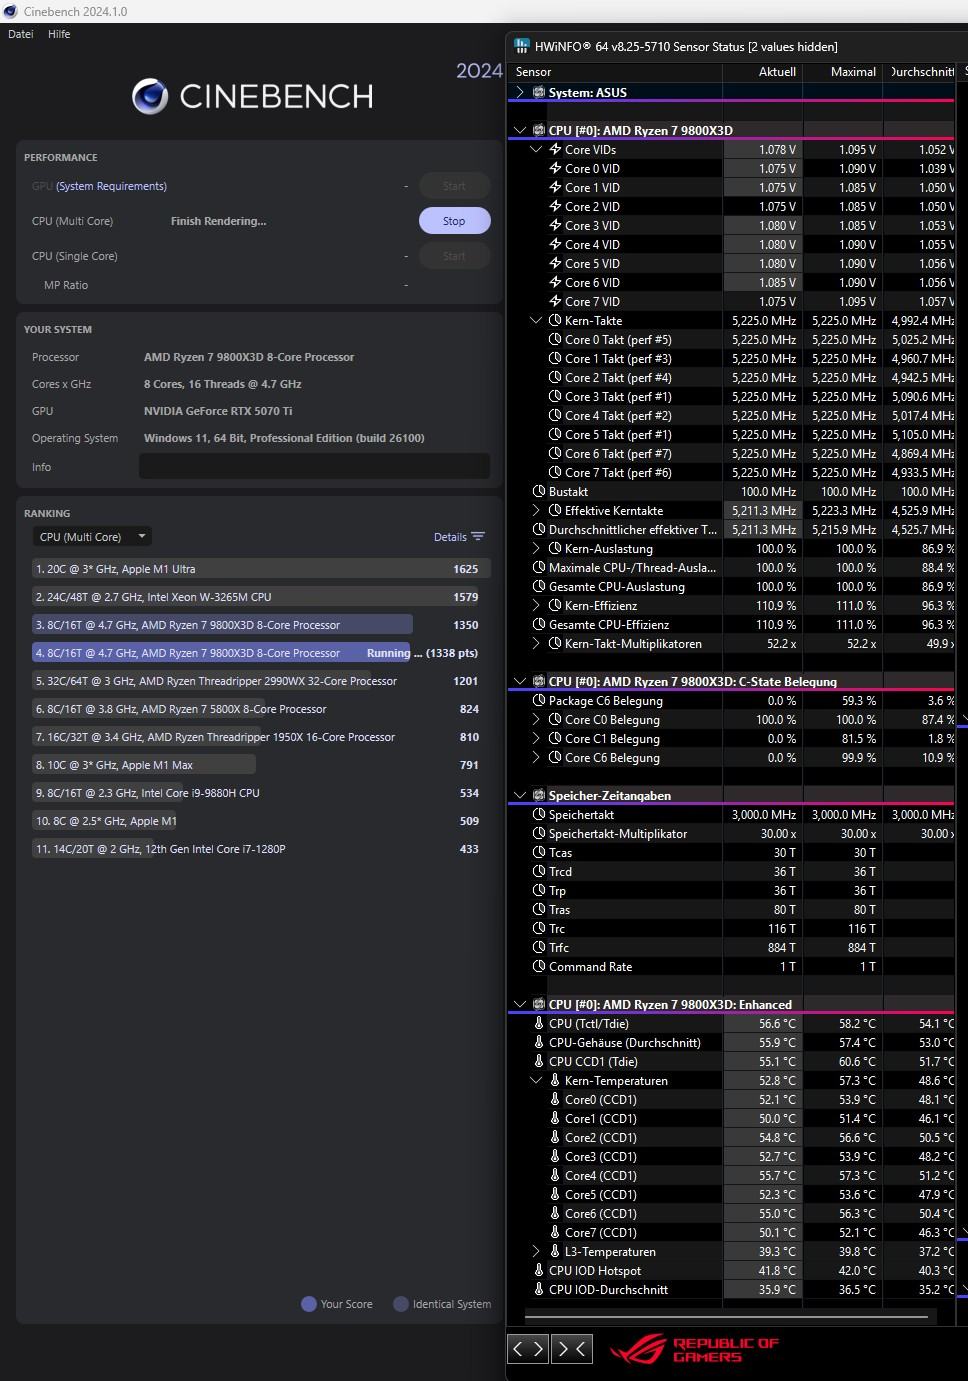Open the CPU (Multi Core) ranking dropdown
This screenshot has width=968, height=1381.
pyautogui.click(x=92, y=536)
